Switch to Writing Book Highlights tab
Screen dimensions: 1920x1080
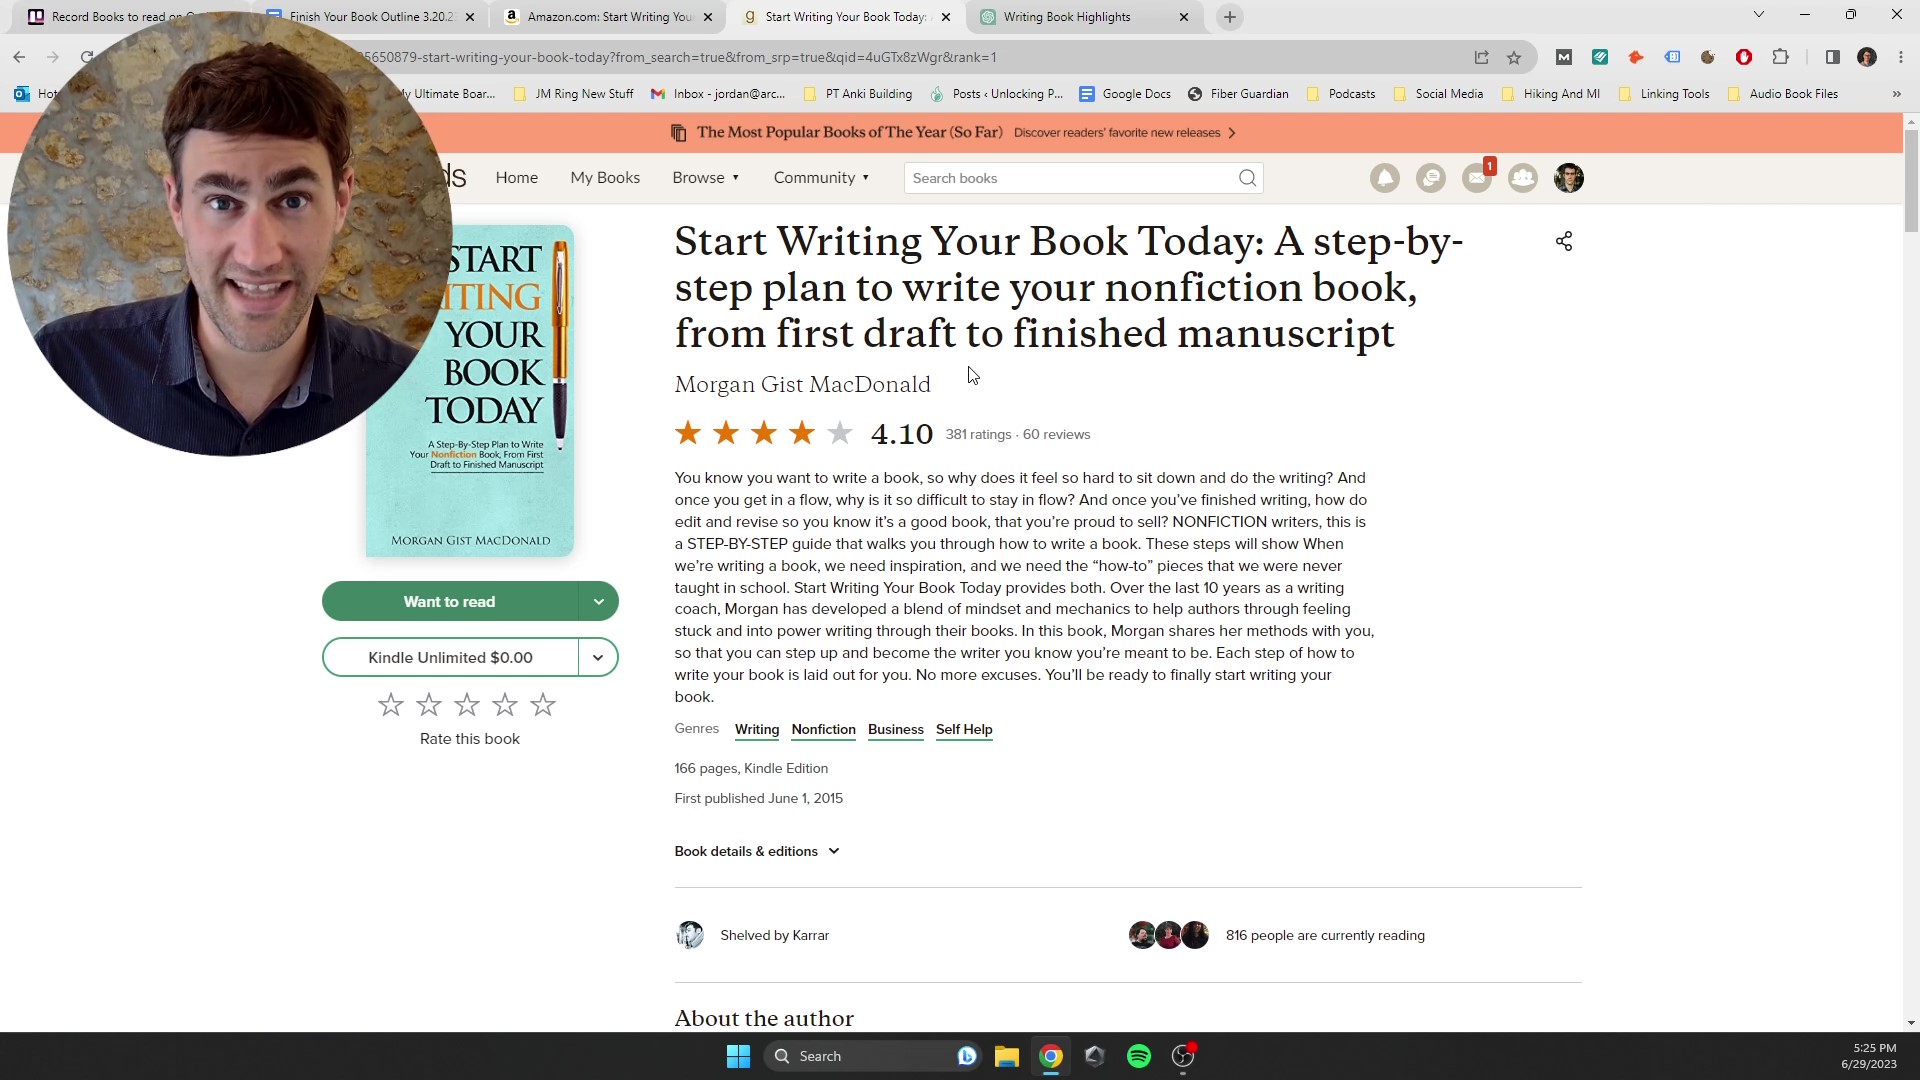(x=1084, y=17)
